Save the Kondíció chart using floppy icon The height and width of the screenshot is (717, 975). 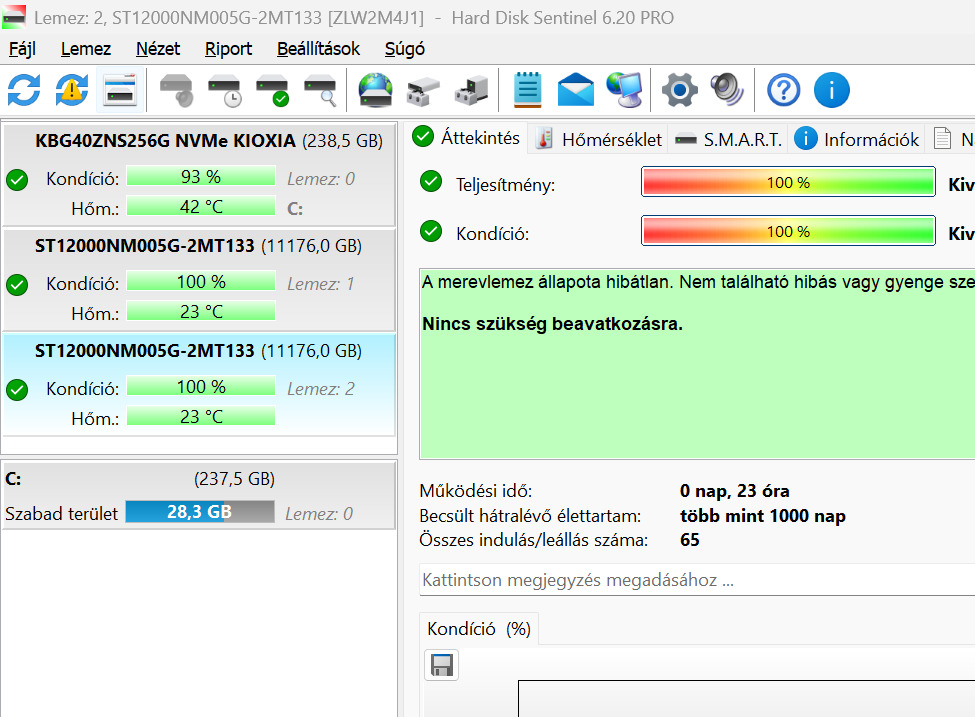pos(441,665)
